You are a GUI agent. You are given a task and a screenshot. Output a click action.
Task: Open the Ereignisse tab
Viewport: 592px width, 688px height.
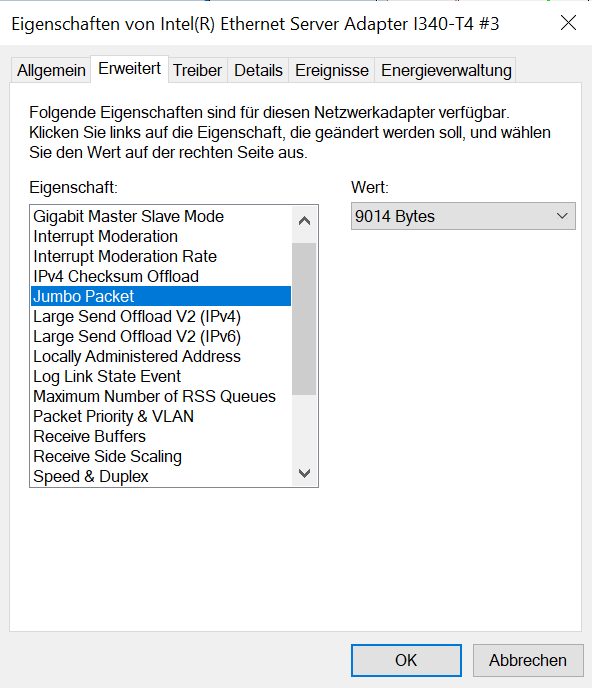(332, 70)
